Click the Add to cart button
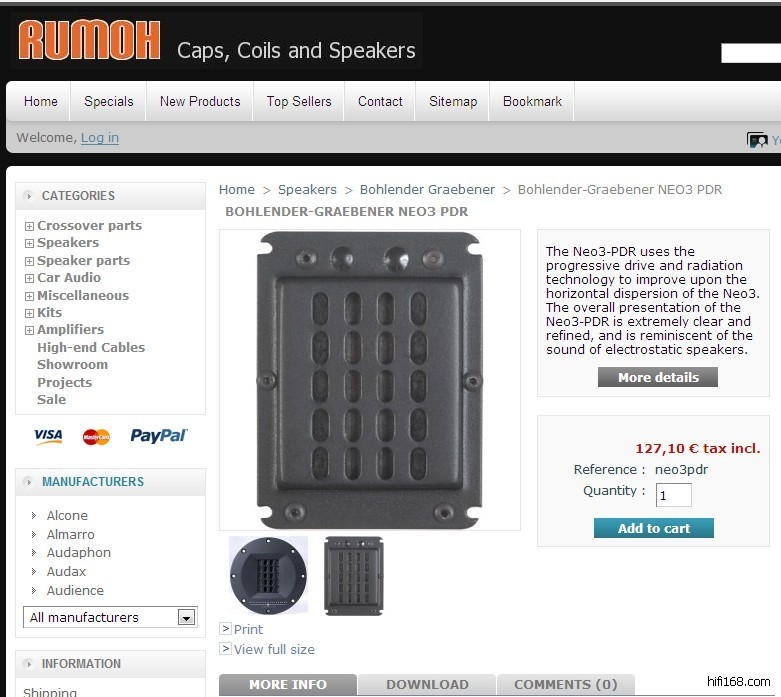 [x=653, y=528]
